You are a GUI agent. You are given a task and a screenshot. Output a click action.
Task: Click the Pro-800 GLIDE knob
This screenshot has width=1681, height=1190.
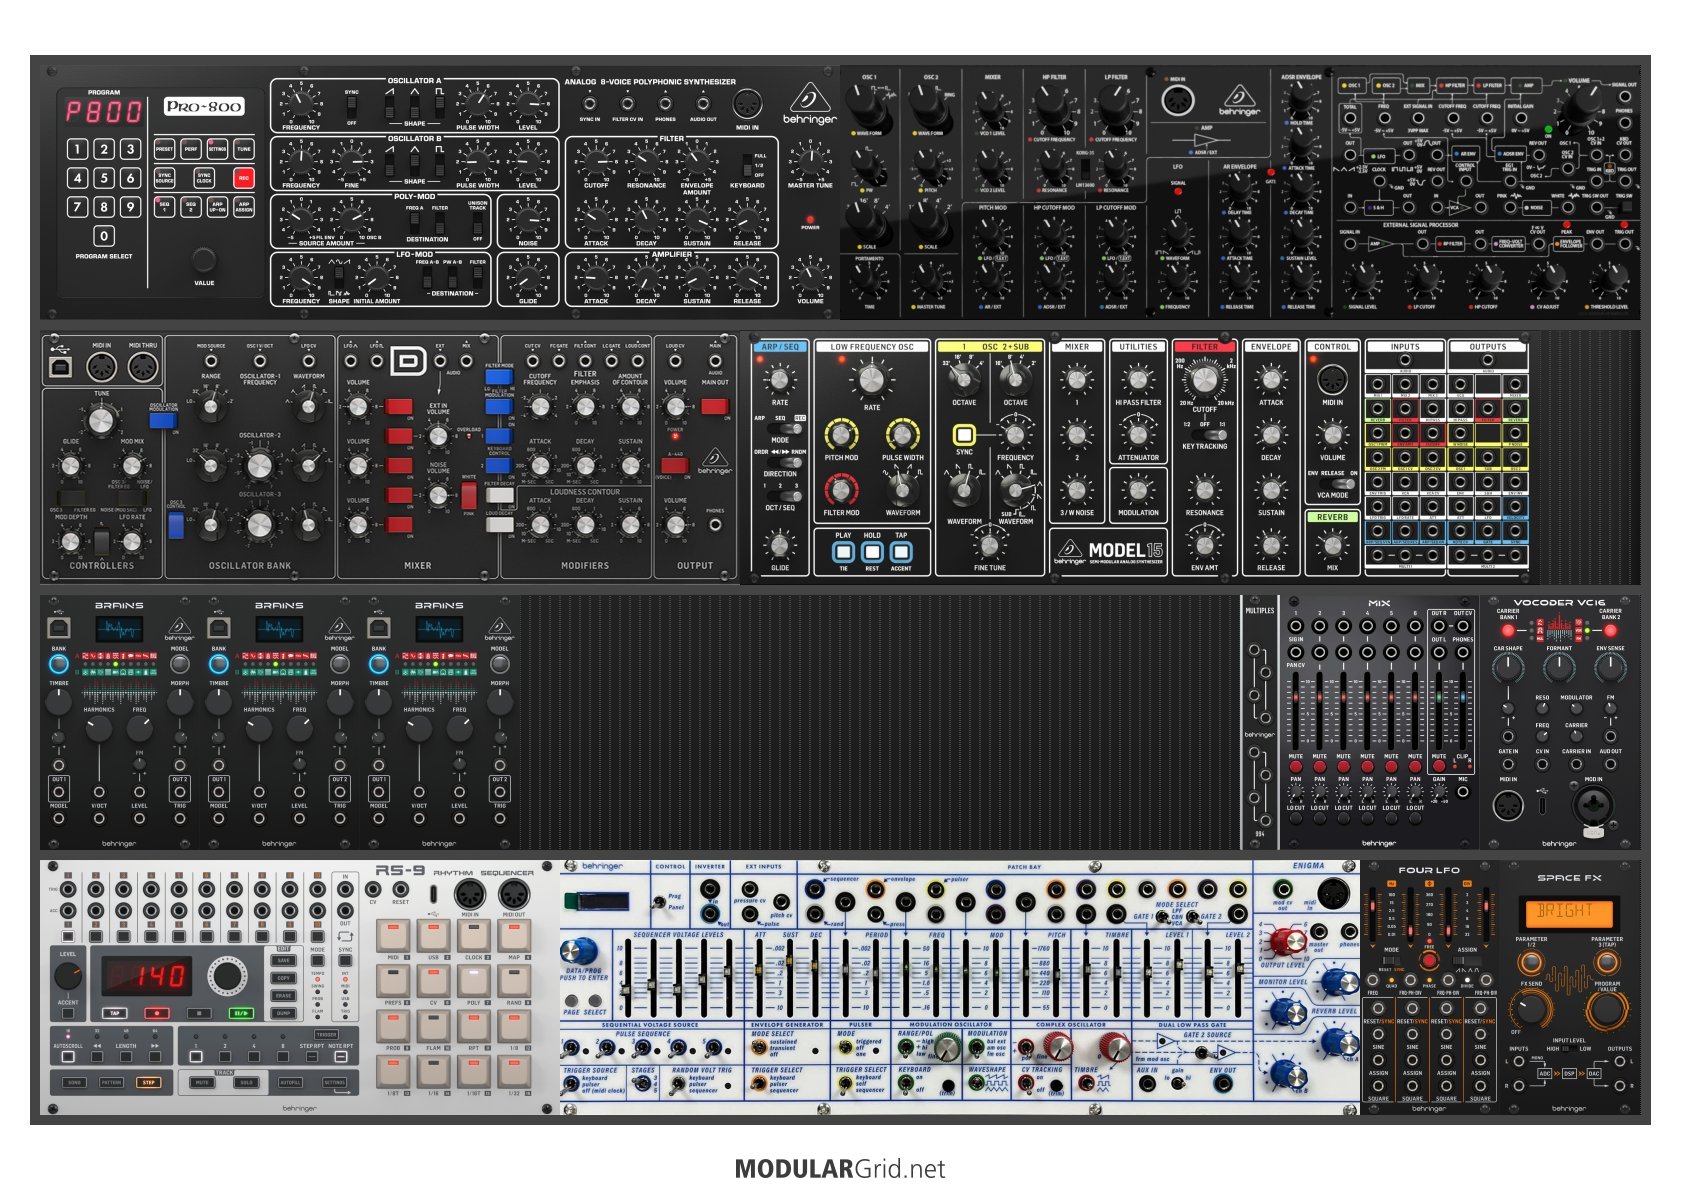pos(528,277)
